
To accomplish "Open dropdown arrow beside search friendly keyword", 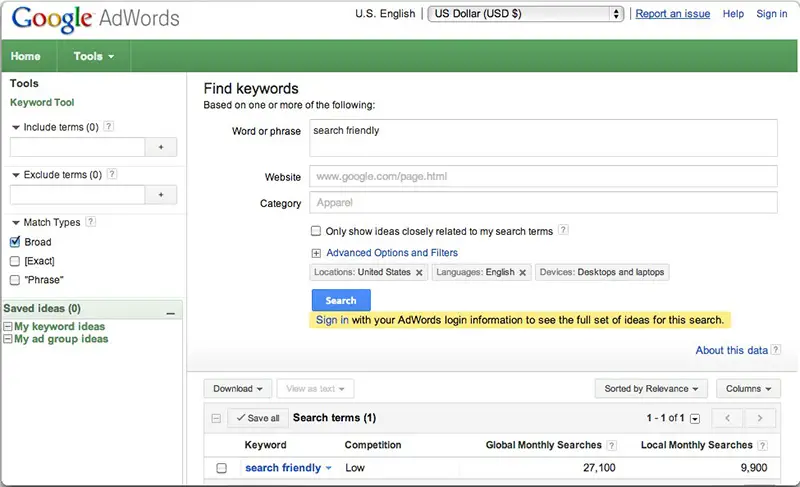I will pos(329,468).
